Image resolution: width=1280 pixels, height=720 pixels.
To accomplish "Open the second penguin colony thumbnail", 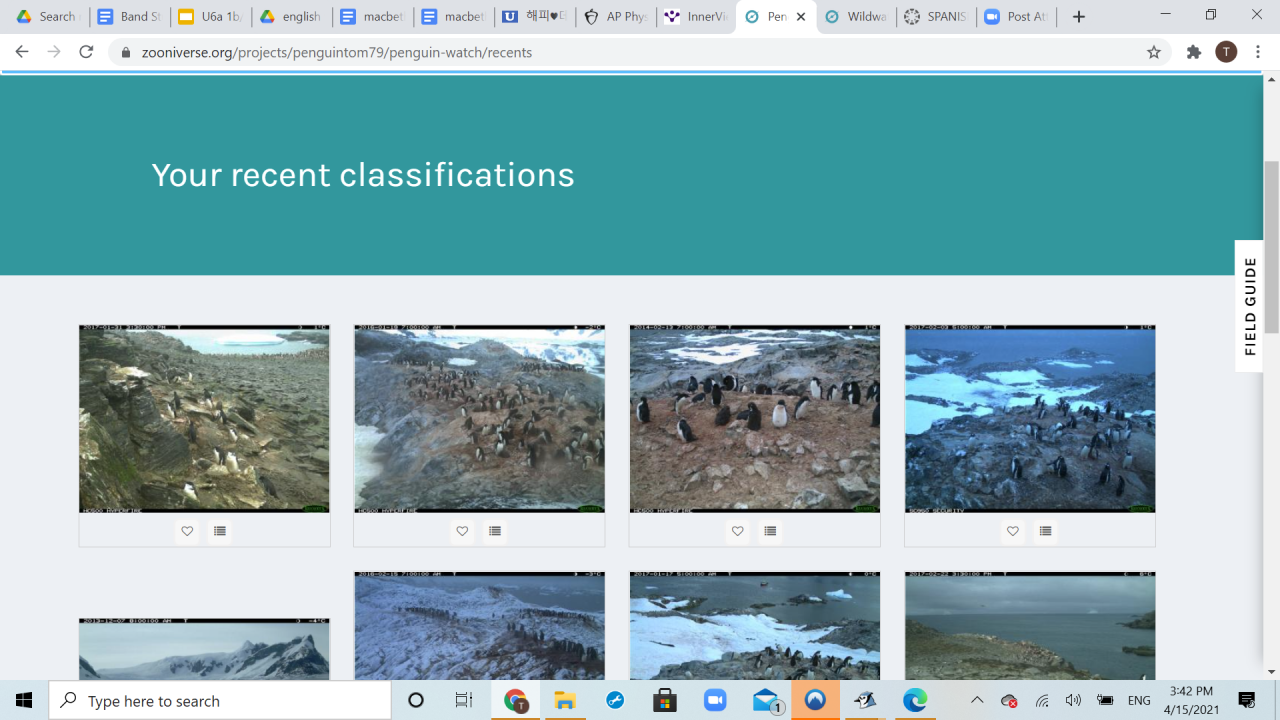I will [x=479, y=418].
